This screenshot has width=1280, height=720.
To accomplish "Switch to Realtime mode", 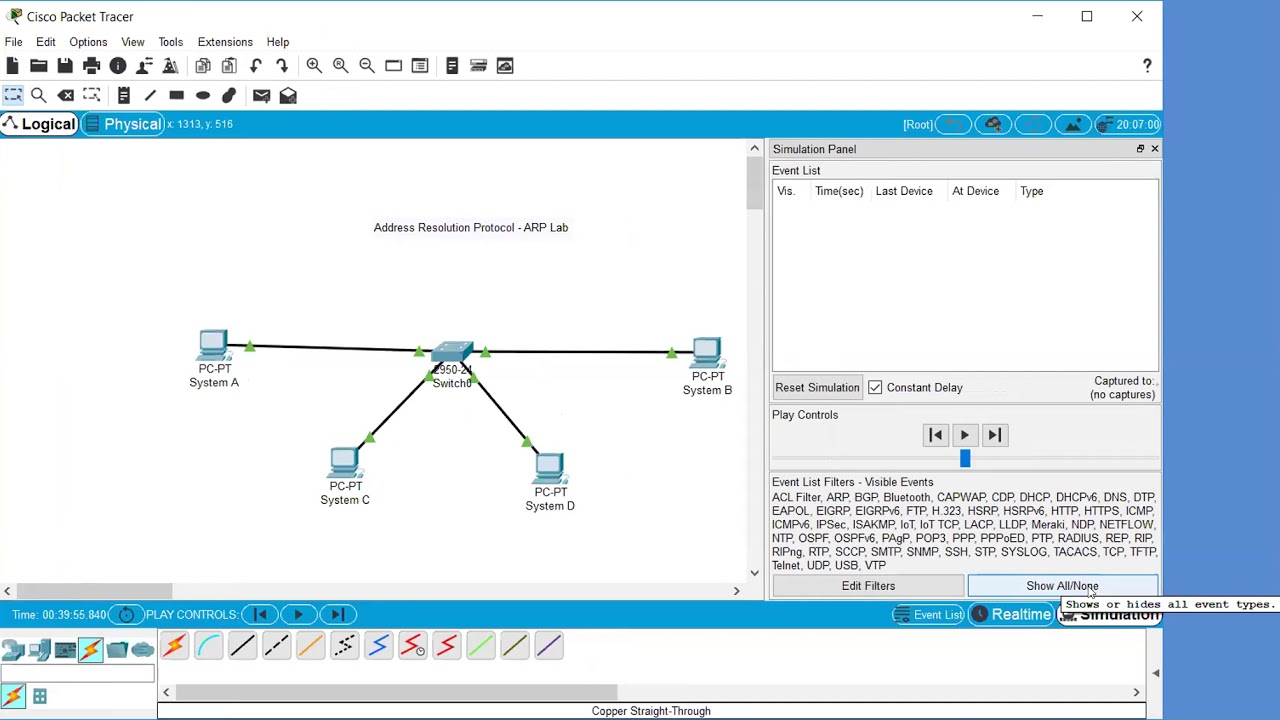I will pos(1010,615).
